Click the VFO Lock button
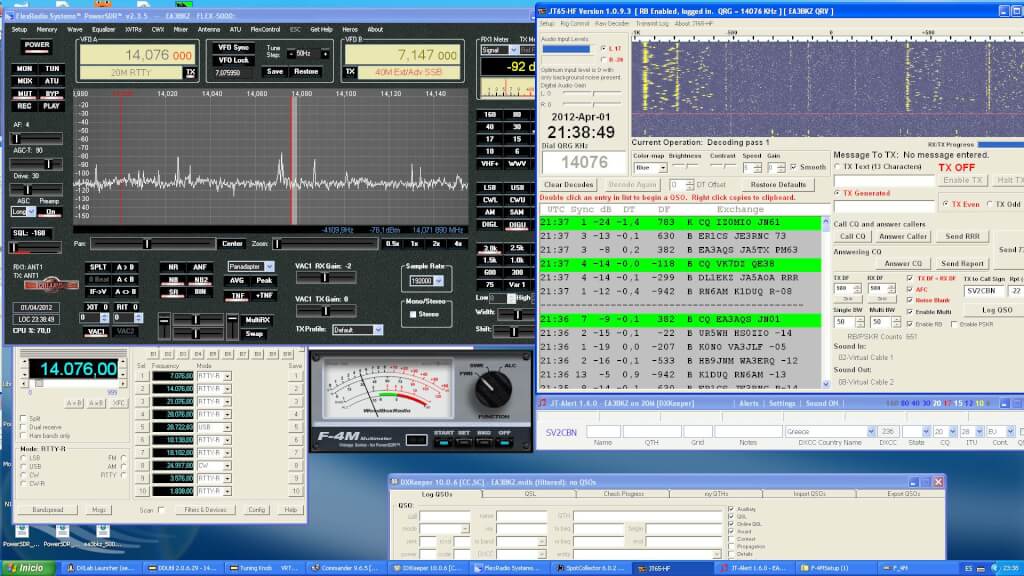 234,60
